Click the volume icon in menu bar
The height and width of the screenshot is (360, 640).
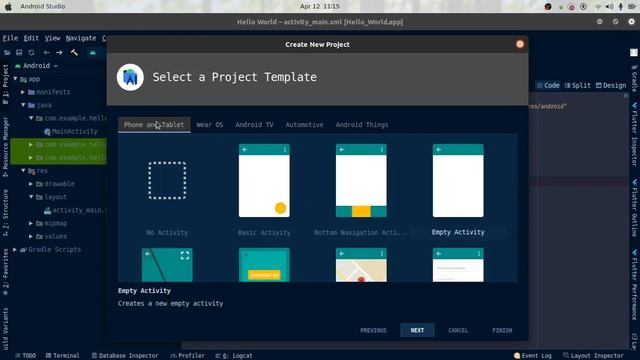(x=609, y=7)
